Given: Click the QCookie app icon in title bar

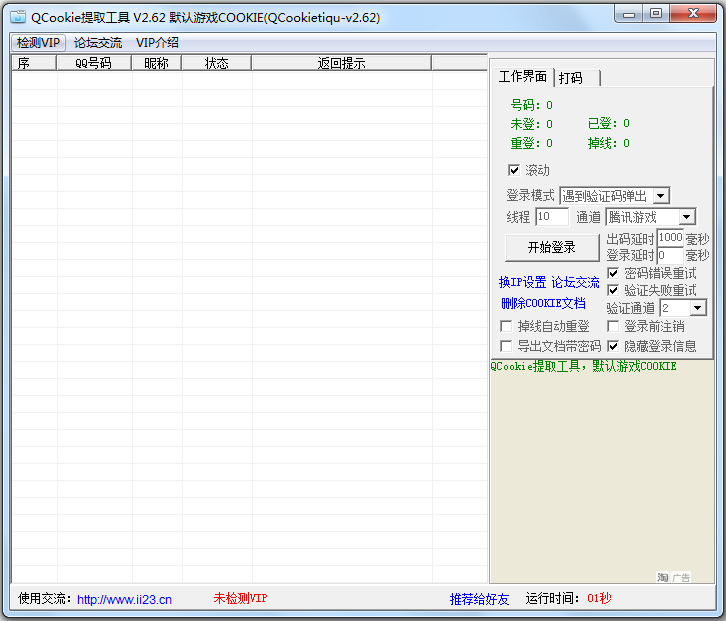Looking at the screenshot, I should click(18, 17).
